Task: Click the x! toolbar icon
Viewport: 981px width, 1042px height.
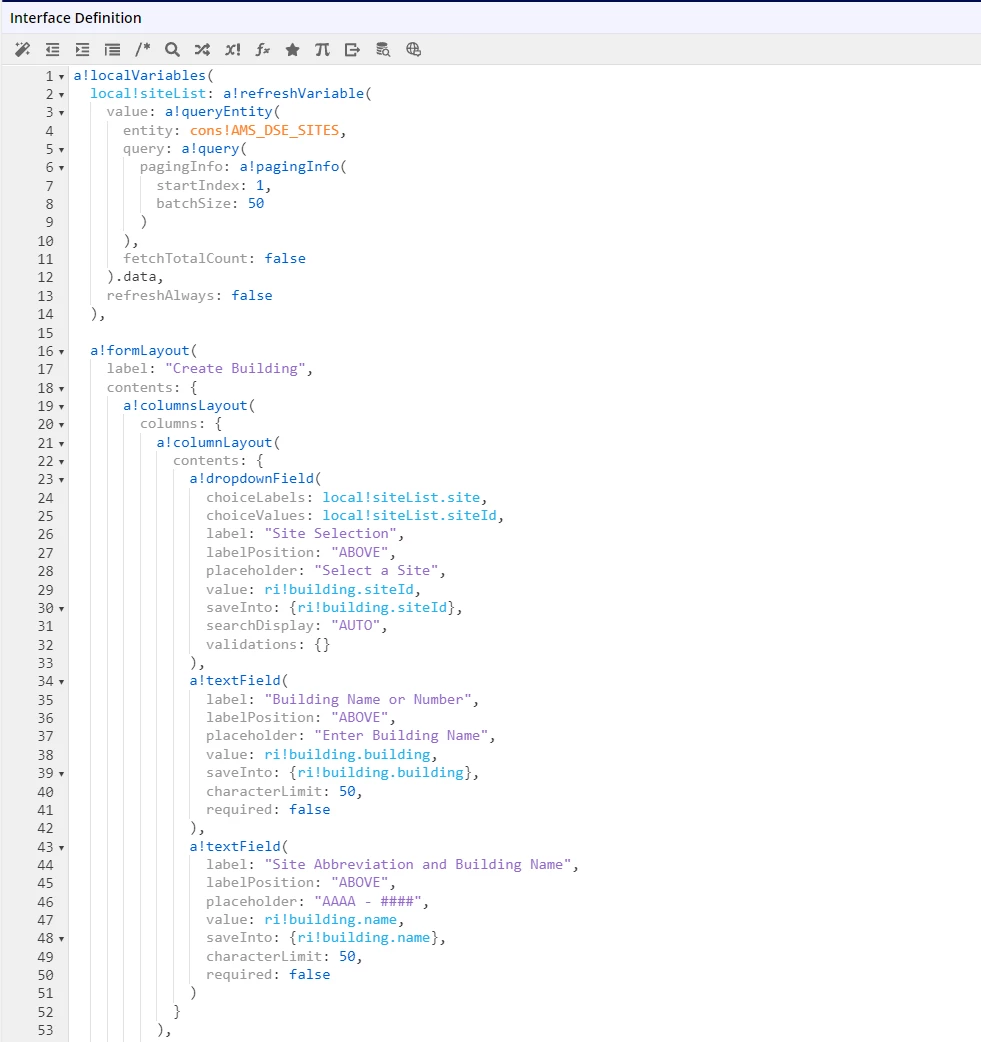Action: coord(233,50)
